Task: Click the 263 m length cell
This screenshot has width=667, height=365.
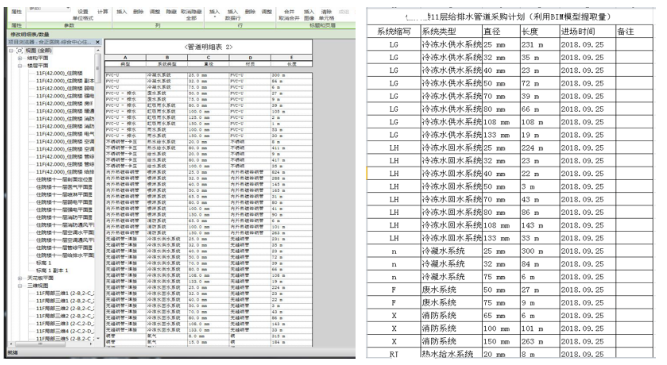Action: click(540, 341)
